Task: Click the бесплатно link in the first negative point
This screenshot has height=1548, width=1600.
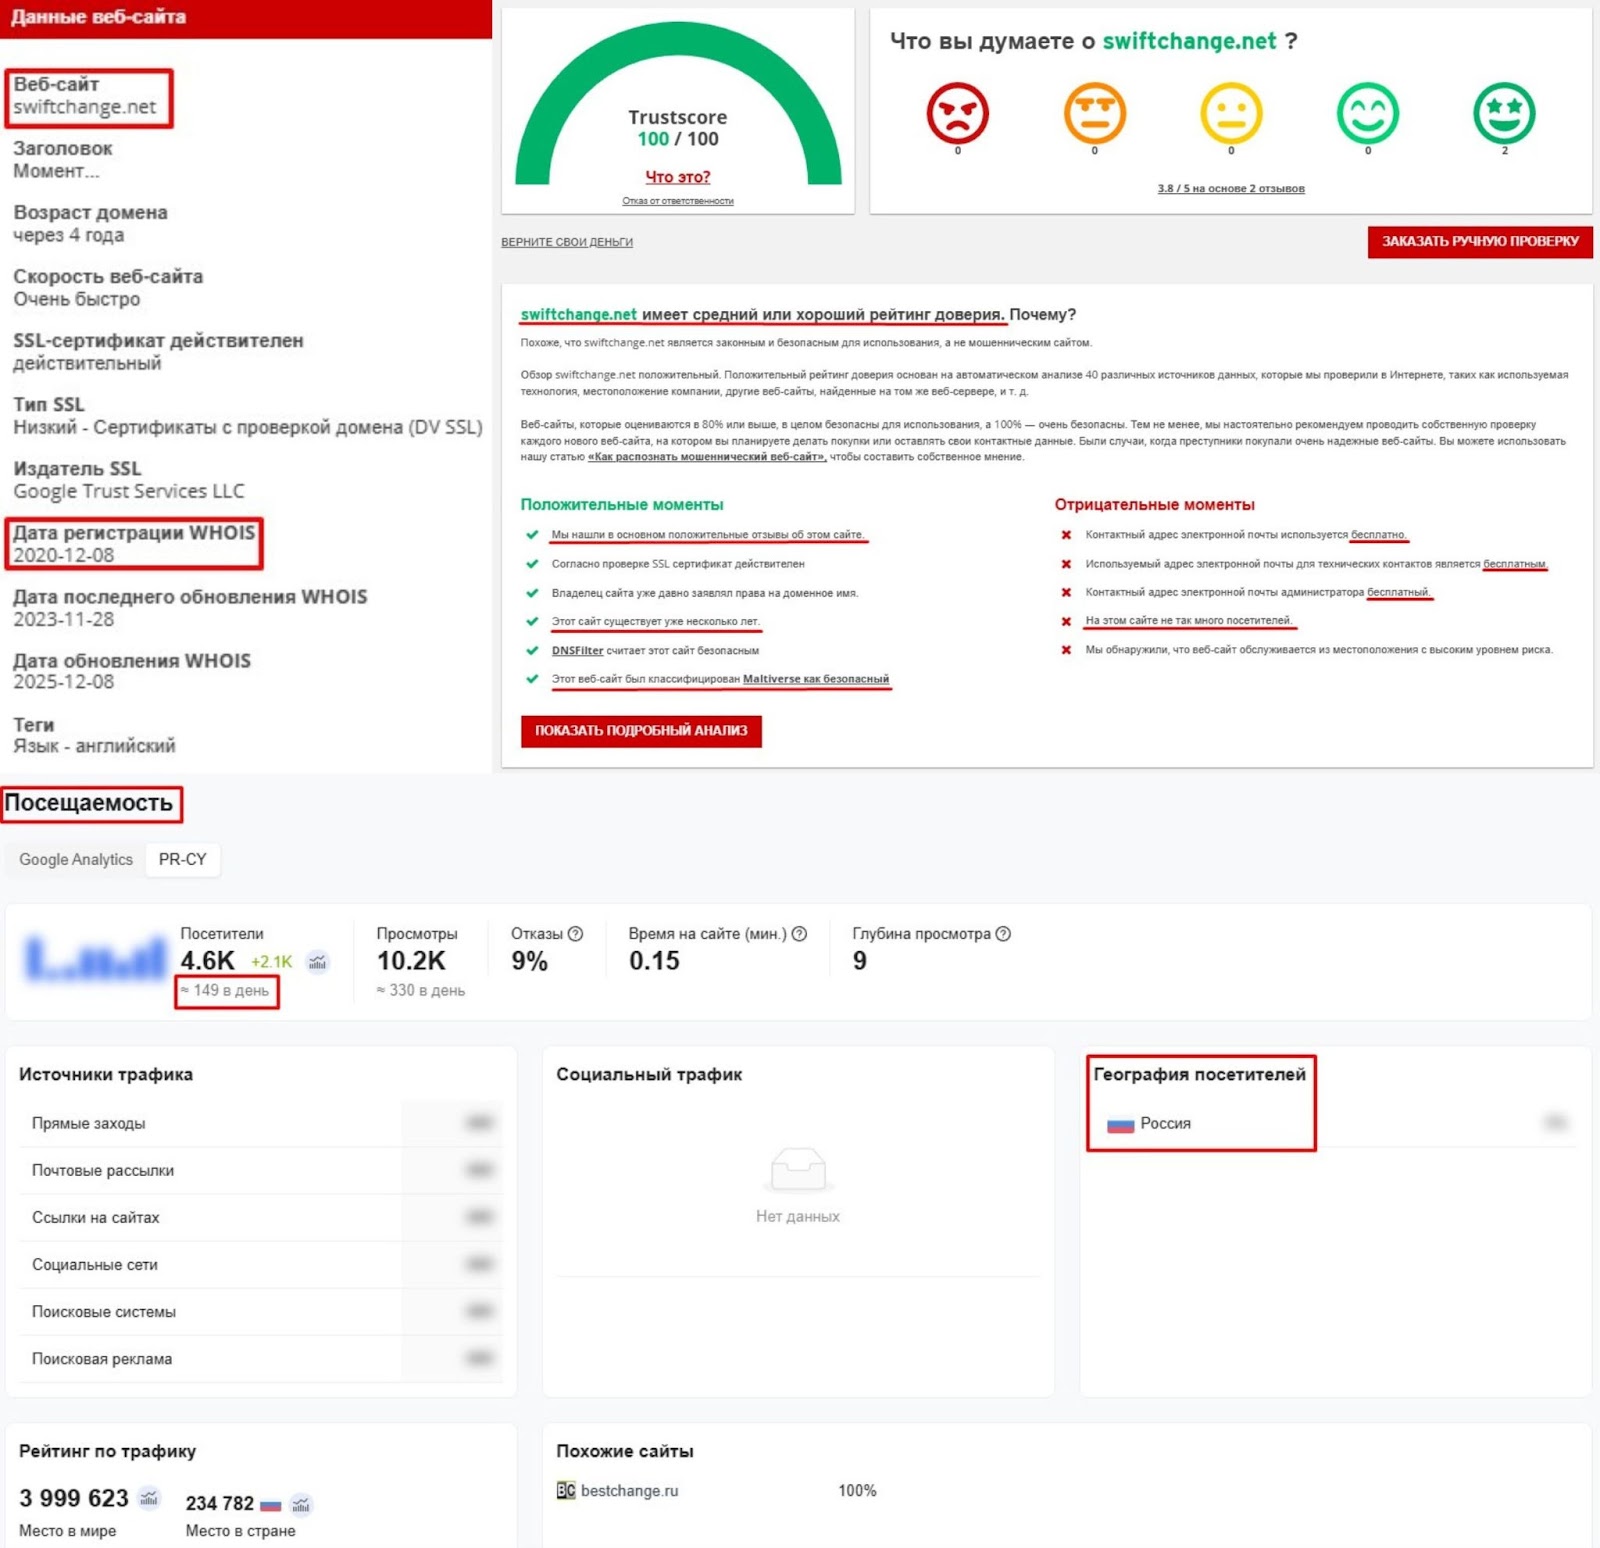Action: click(x=1378, y=535)
